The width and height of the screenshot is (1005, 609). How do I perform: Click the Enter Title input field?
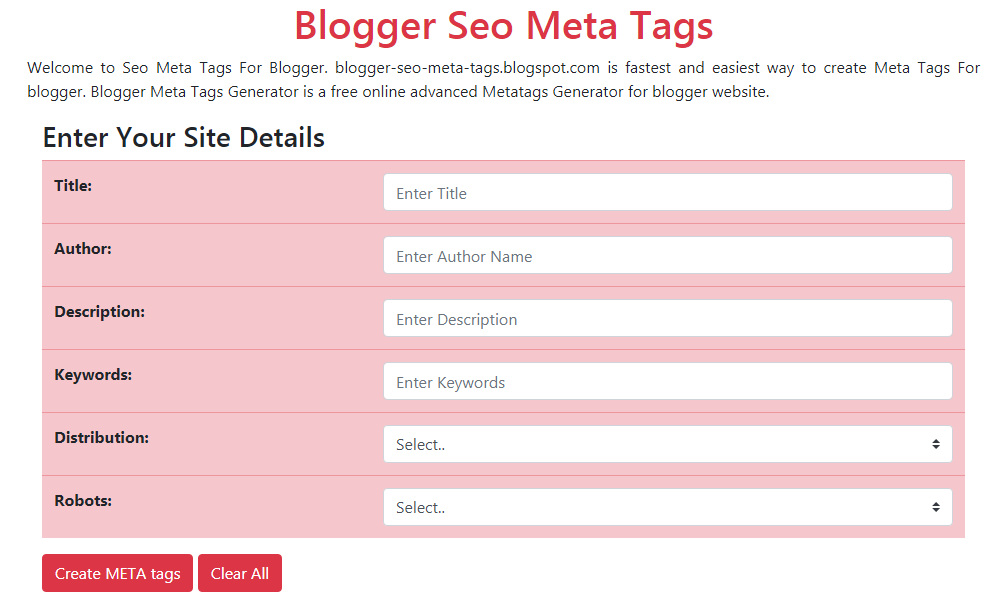[668, 192]
